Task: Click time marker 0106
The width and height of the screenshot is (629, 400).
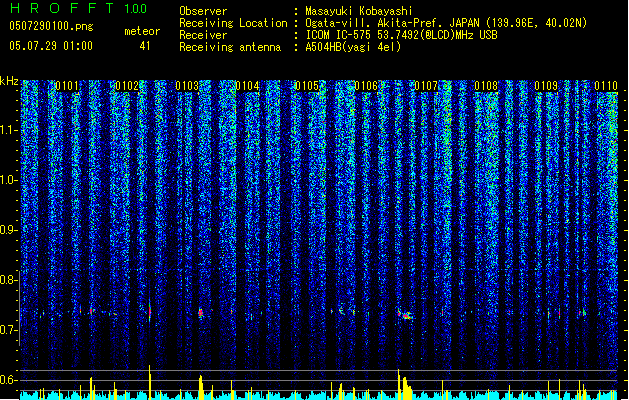Action: pos(366,86)
